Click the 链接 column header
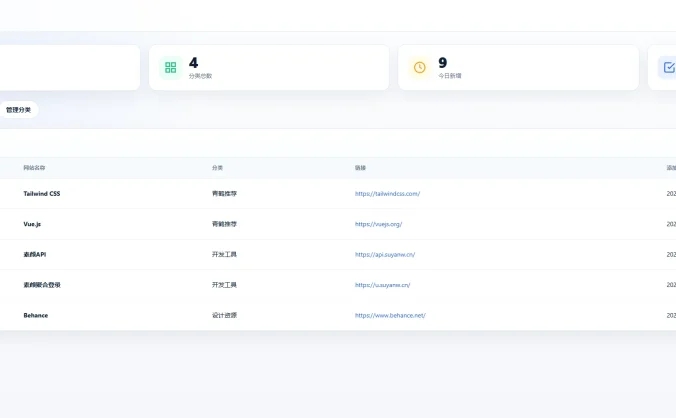 point(360,168)
